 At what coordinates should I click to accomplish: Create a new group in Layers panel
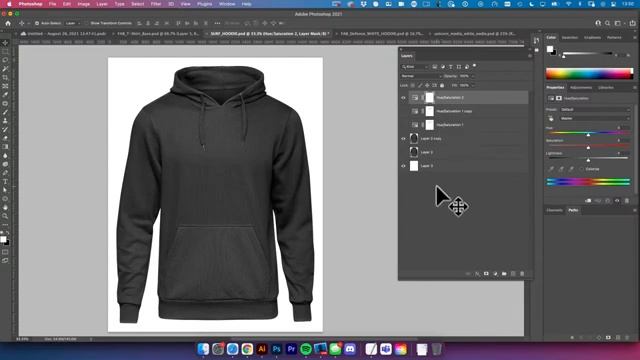504,273
